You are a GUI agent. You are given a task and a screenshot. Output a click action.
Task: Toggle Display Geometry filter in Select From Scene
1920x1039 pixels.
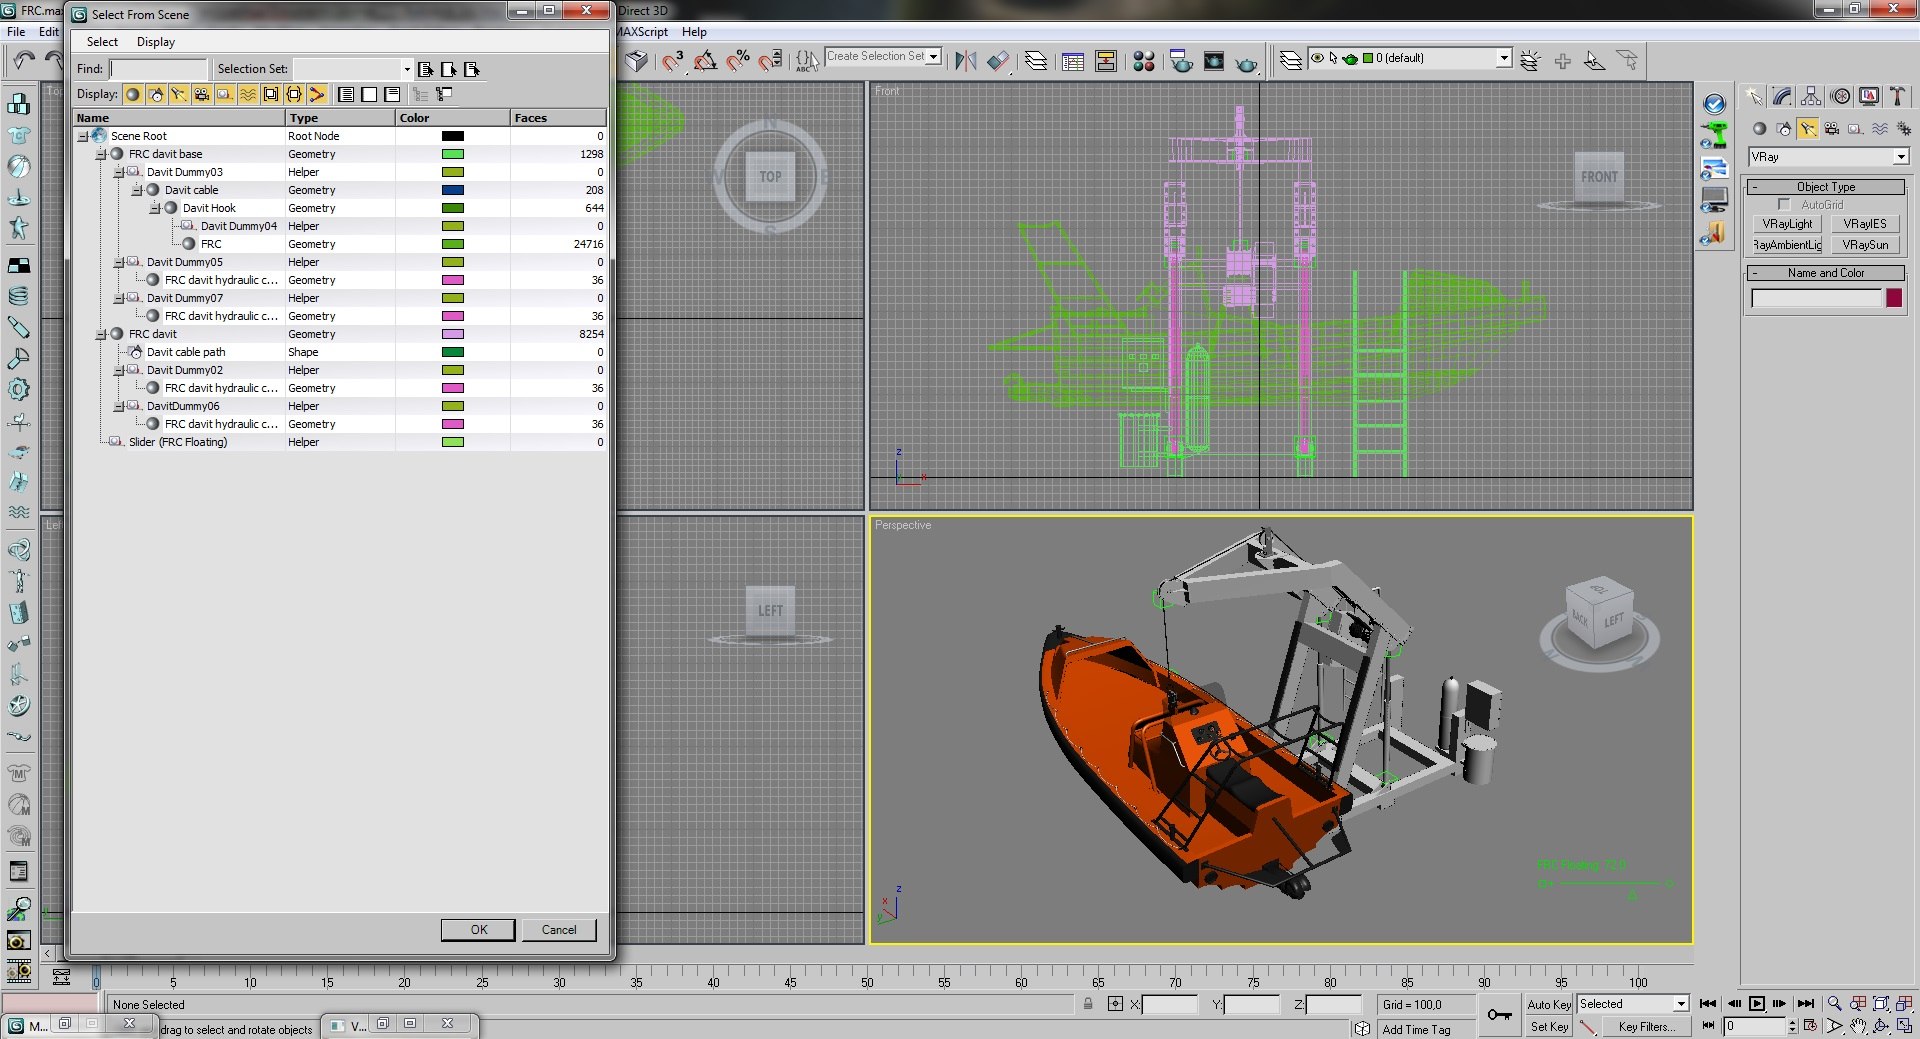(x=133, y=94)
